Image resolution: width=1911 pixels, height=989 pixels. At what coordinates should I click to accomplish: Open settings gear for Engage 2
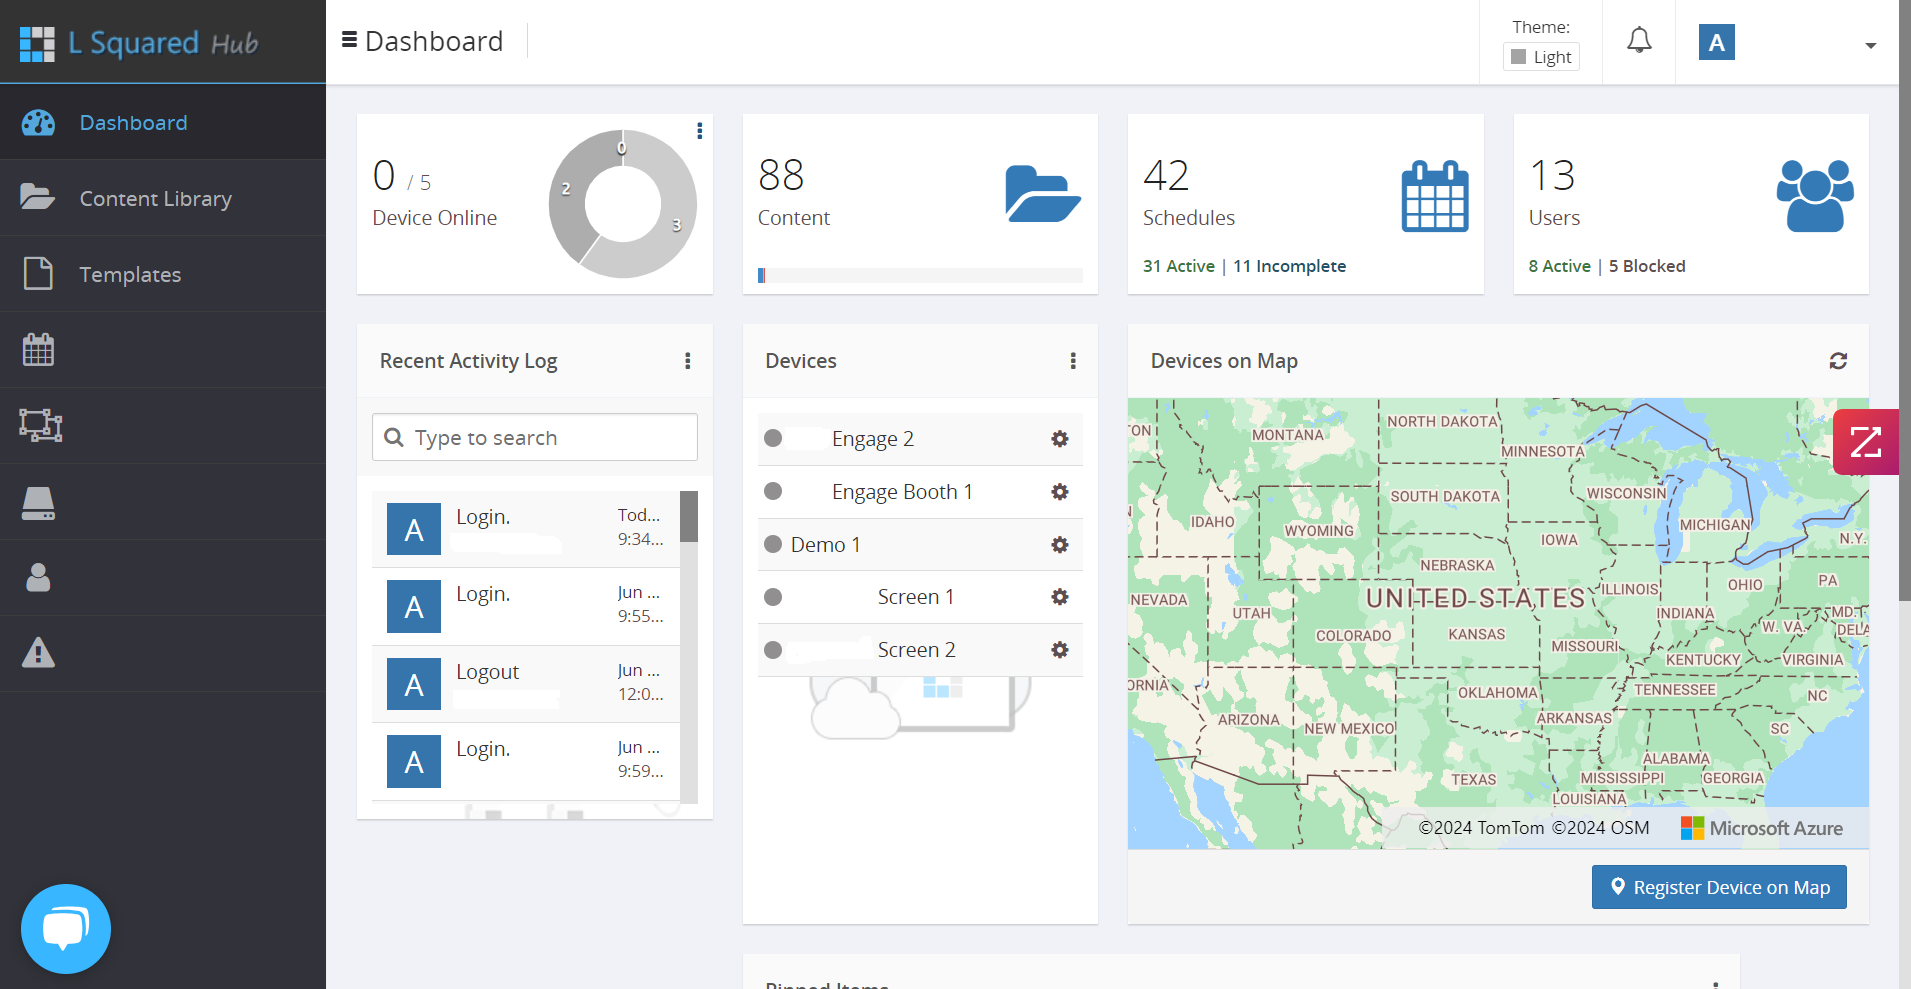(1060, 439)
